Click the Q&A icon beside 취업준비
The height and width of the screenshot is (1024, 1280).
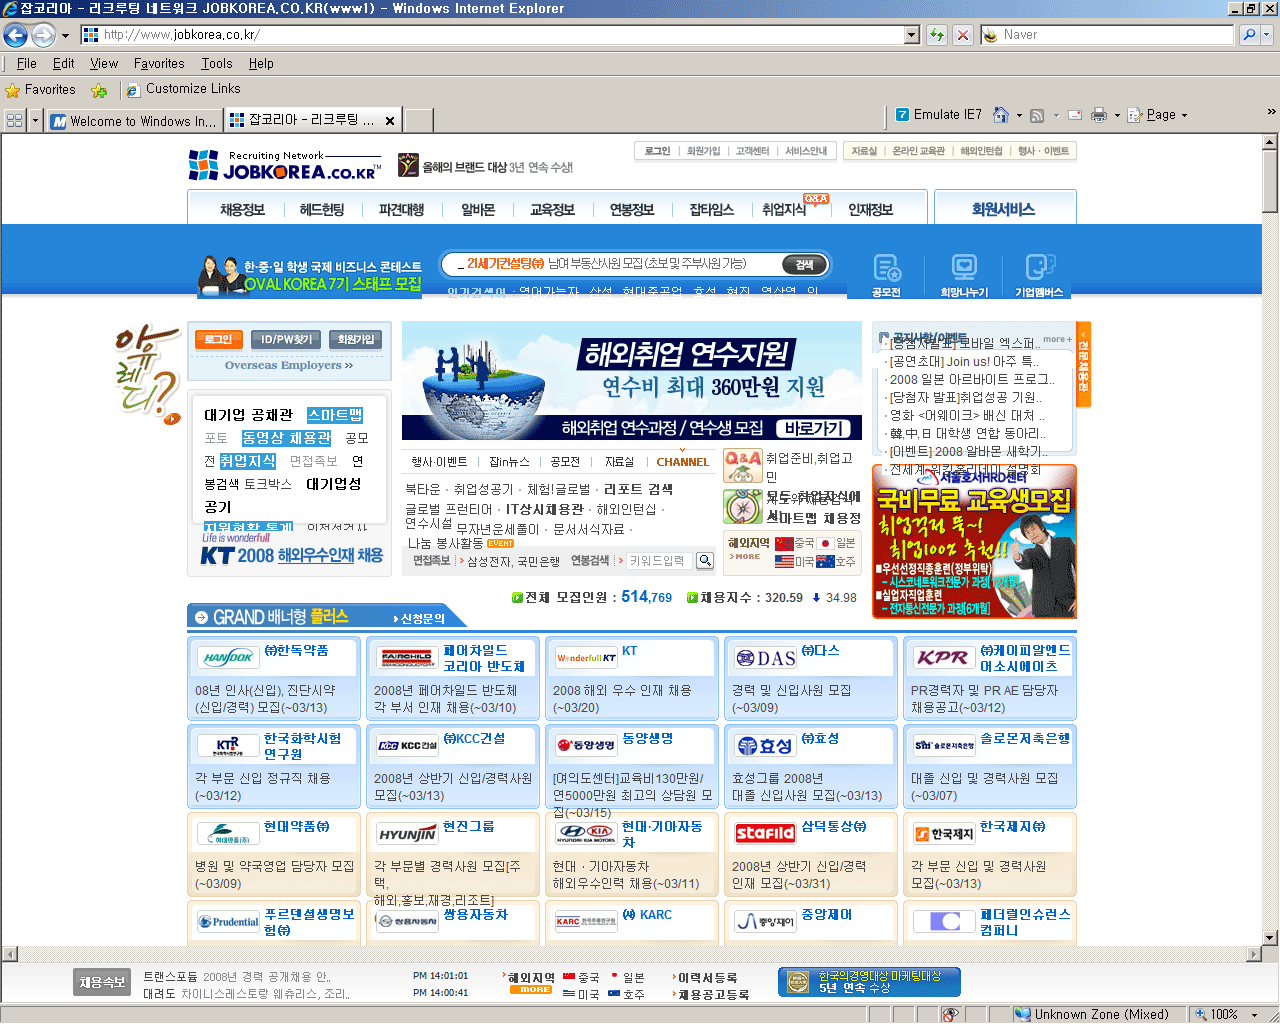(743, 465)
